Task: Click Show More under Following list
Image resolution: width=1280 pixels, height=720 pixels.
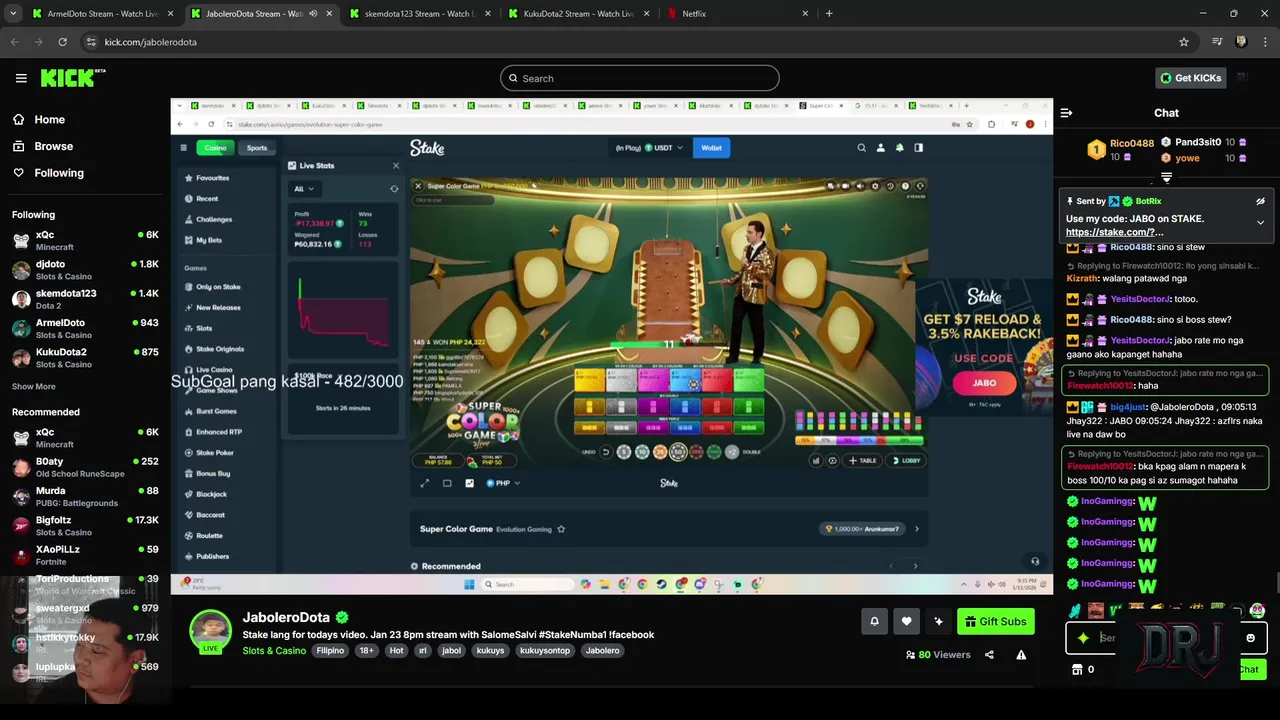Action: click(34, 386)
